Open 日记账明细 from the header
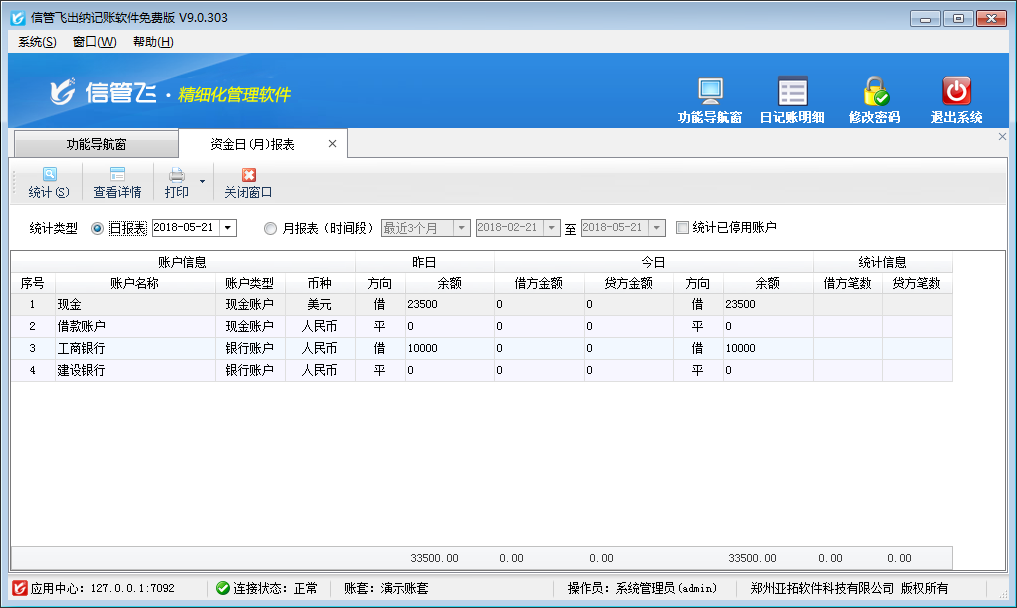The width and height of the screenshot is (1017, 608). pyautogui.click(x=792, y=92)
